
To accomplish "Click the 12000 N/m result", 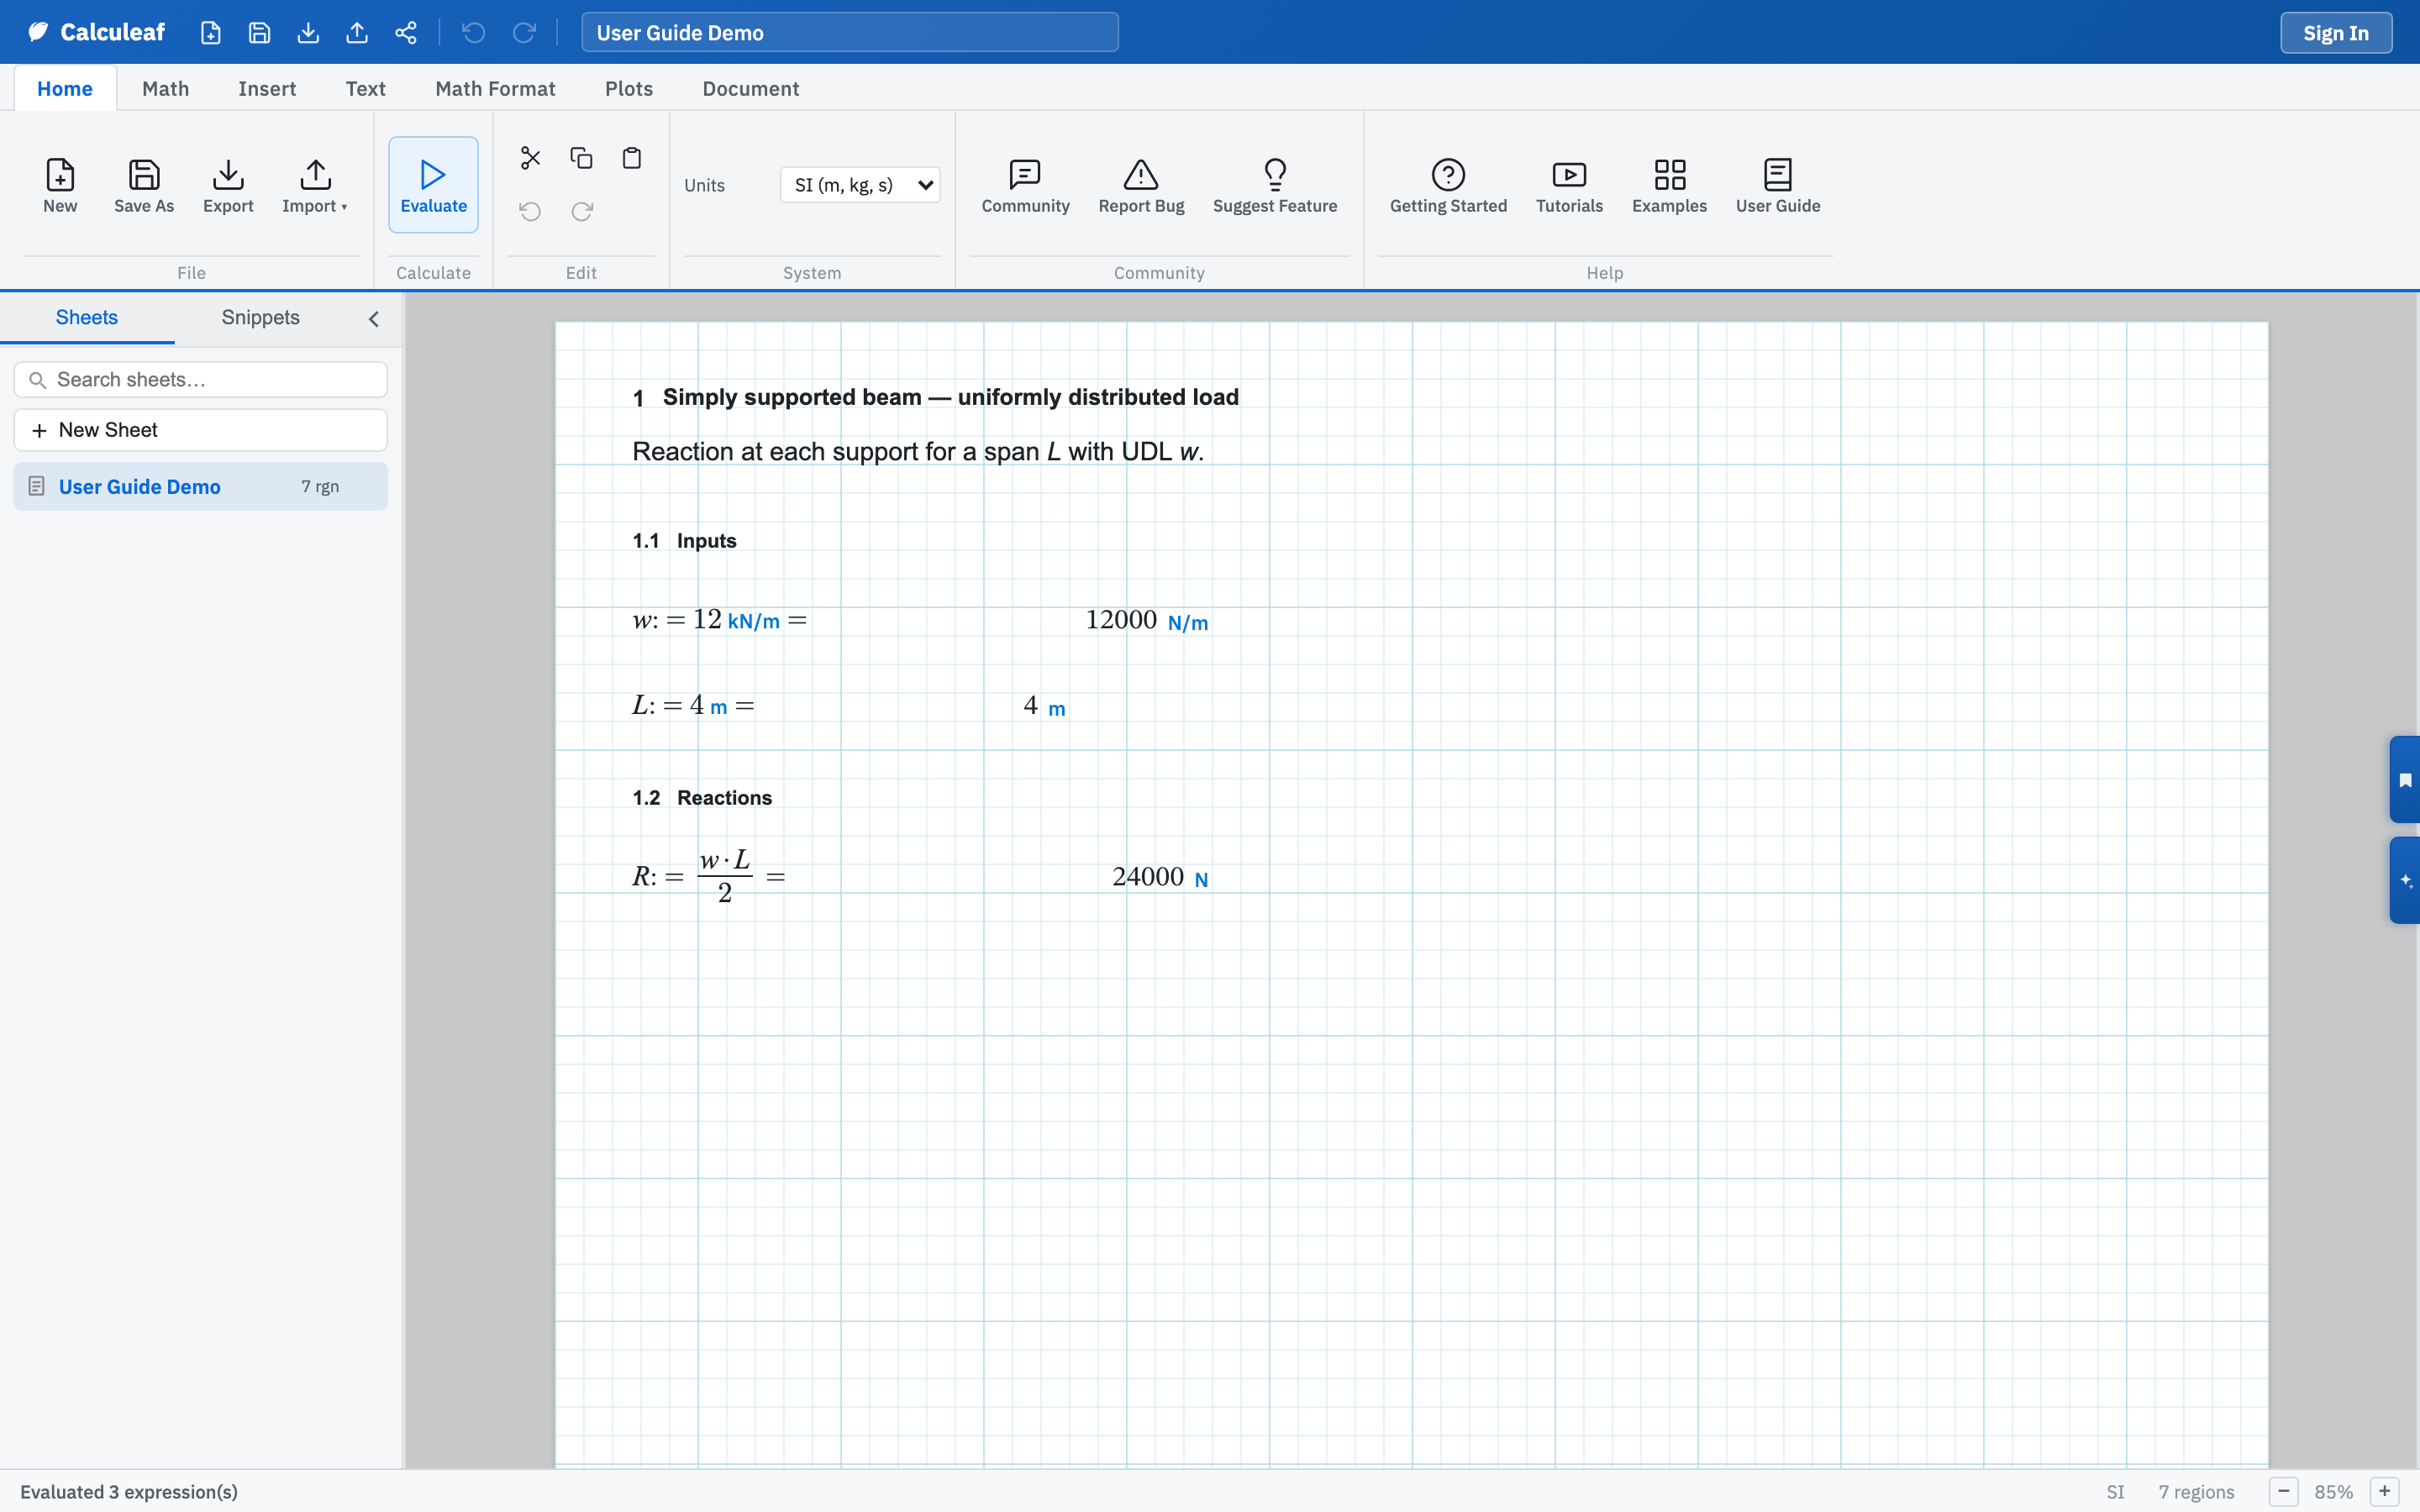I will pos(1147,621).
